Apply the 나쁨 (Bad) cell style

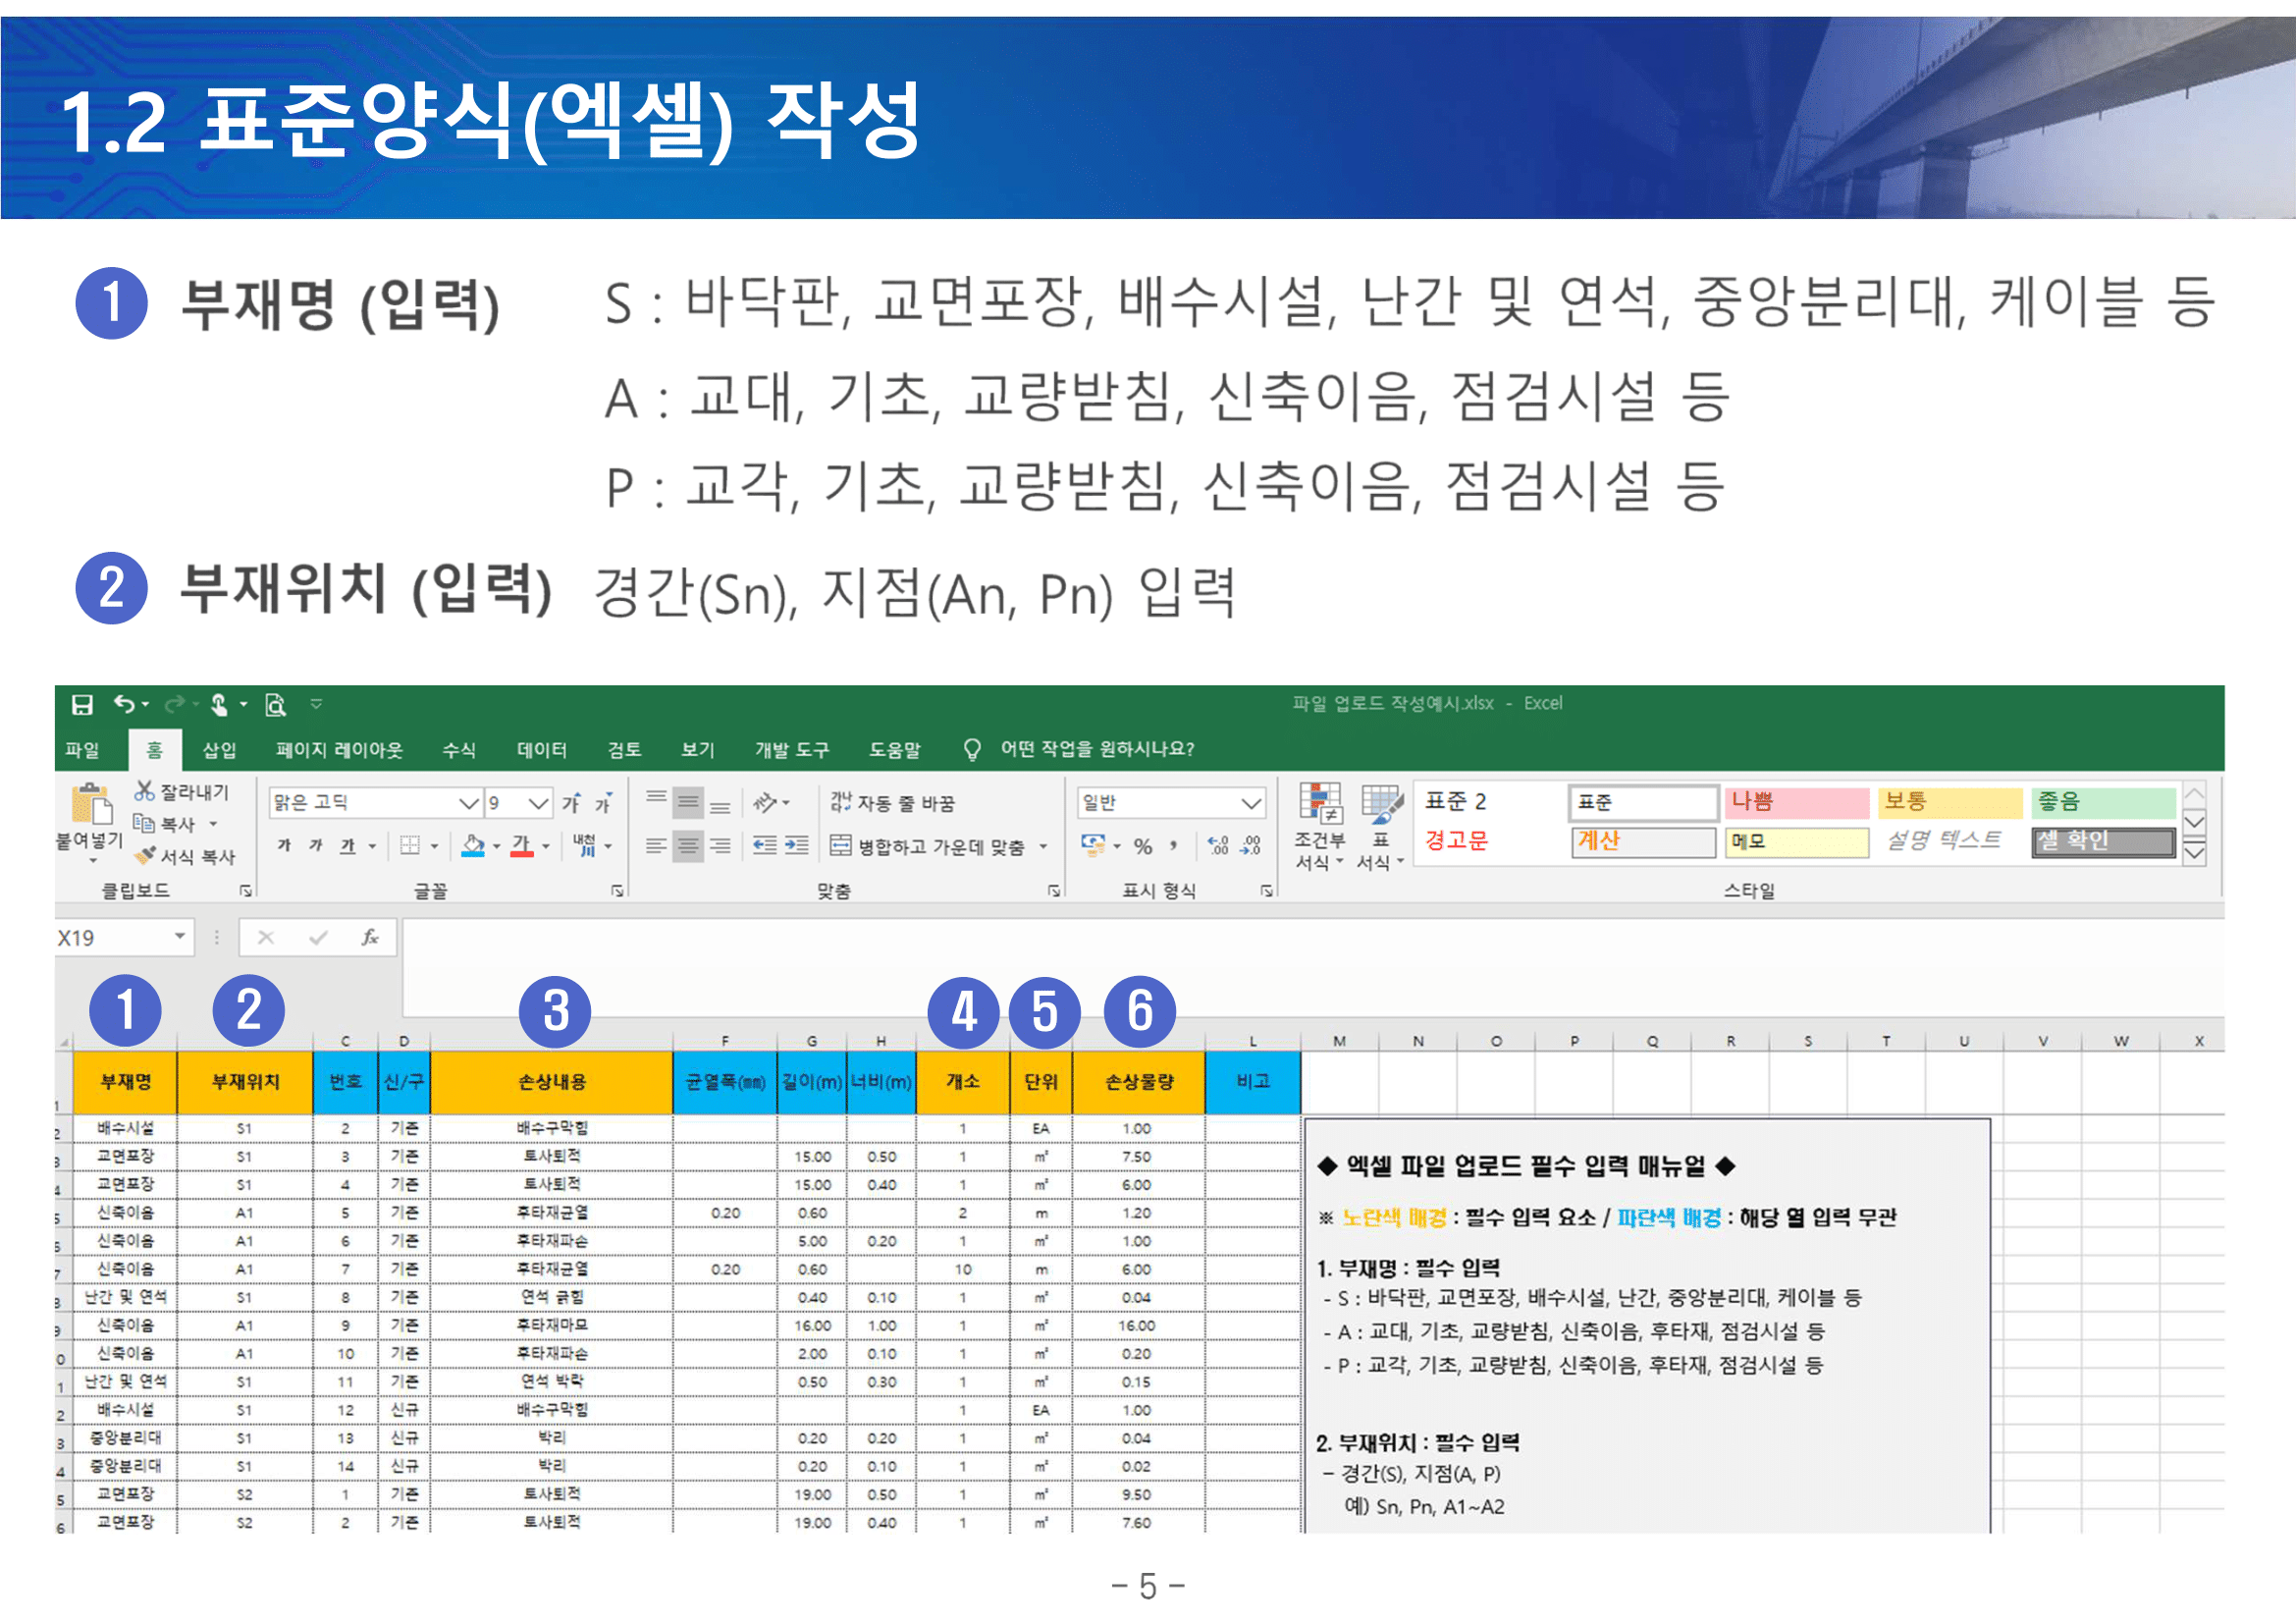pyautogui.click(x=1796, y=802)
